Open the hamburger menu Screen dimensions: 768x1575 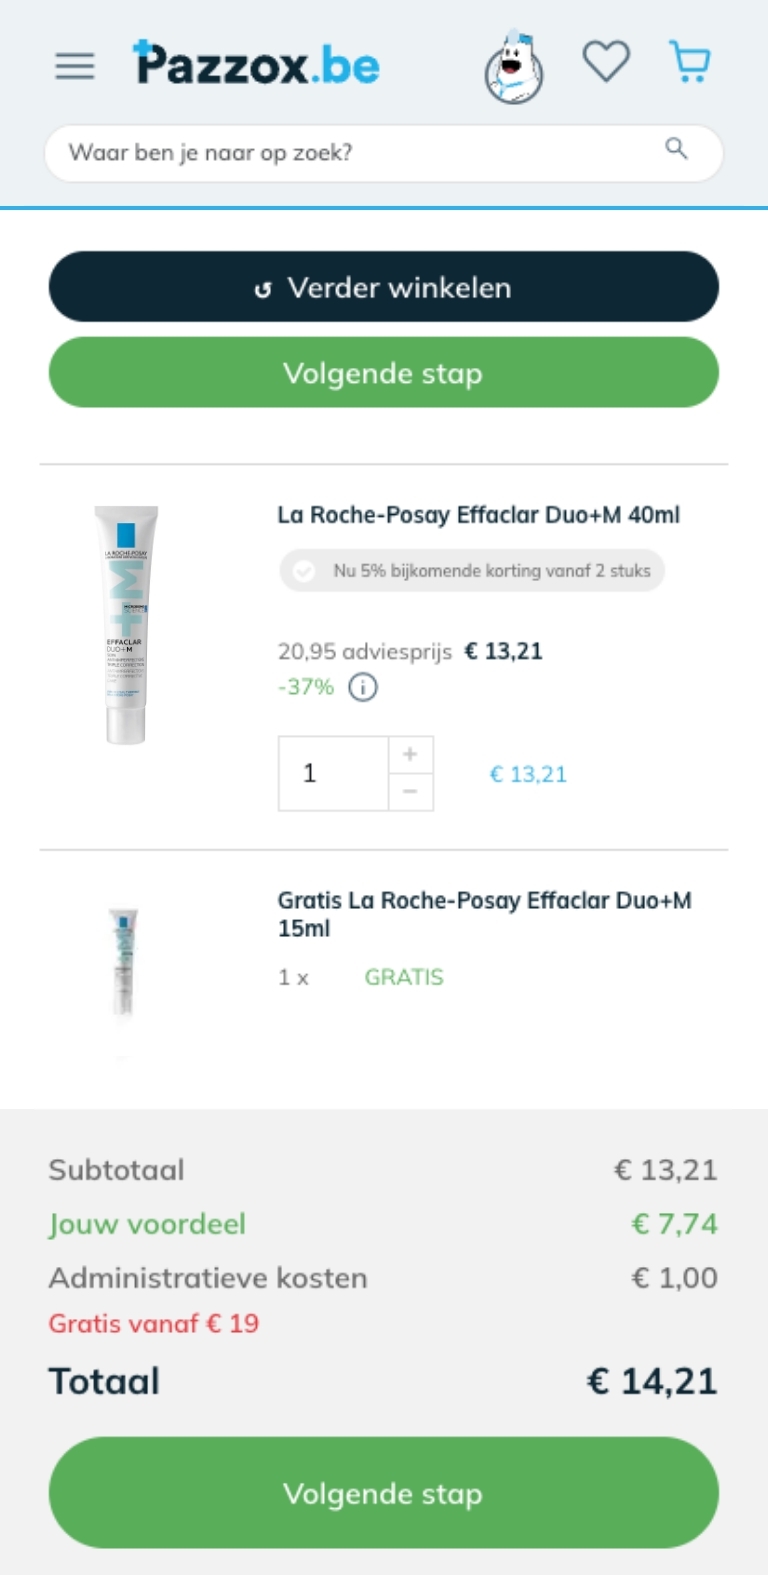(75, 66)
